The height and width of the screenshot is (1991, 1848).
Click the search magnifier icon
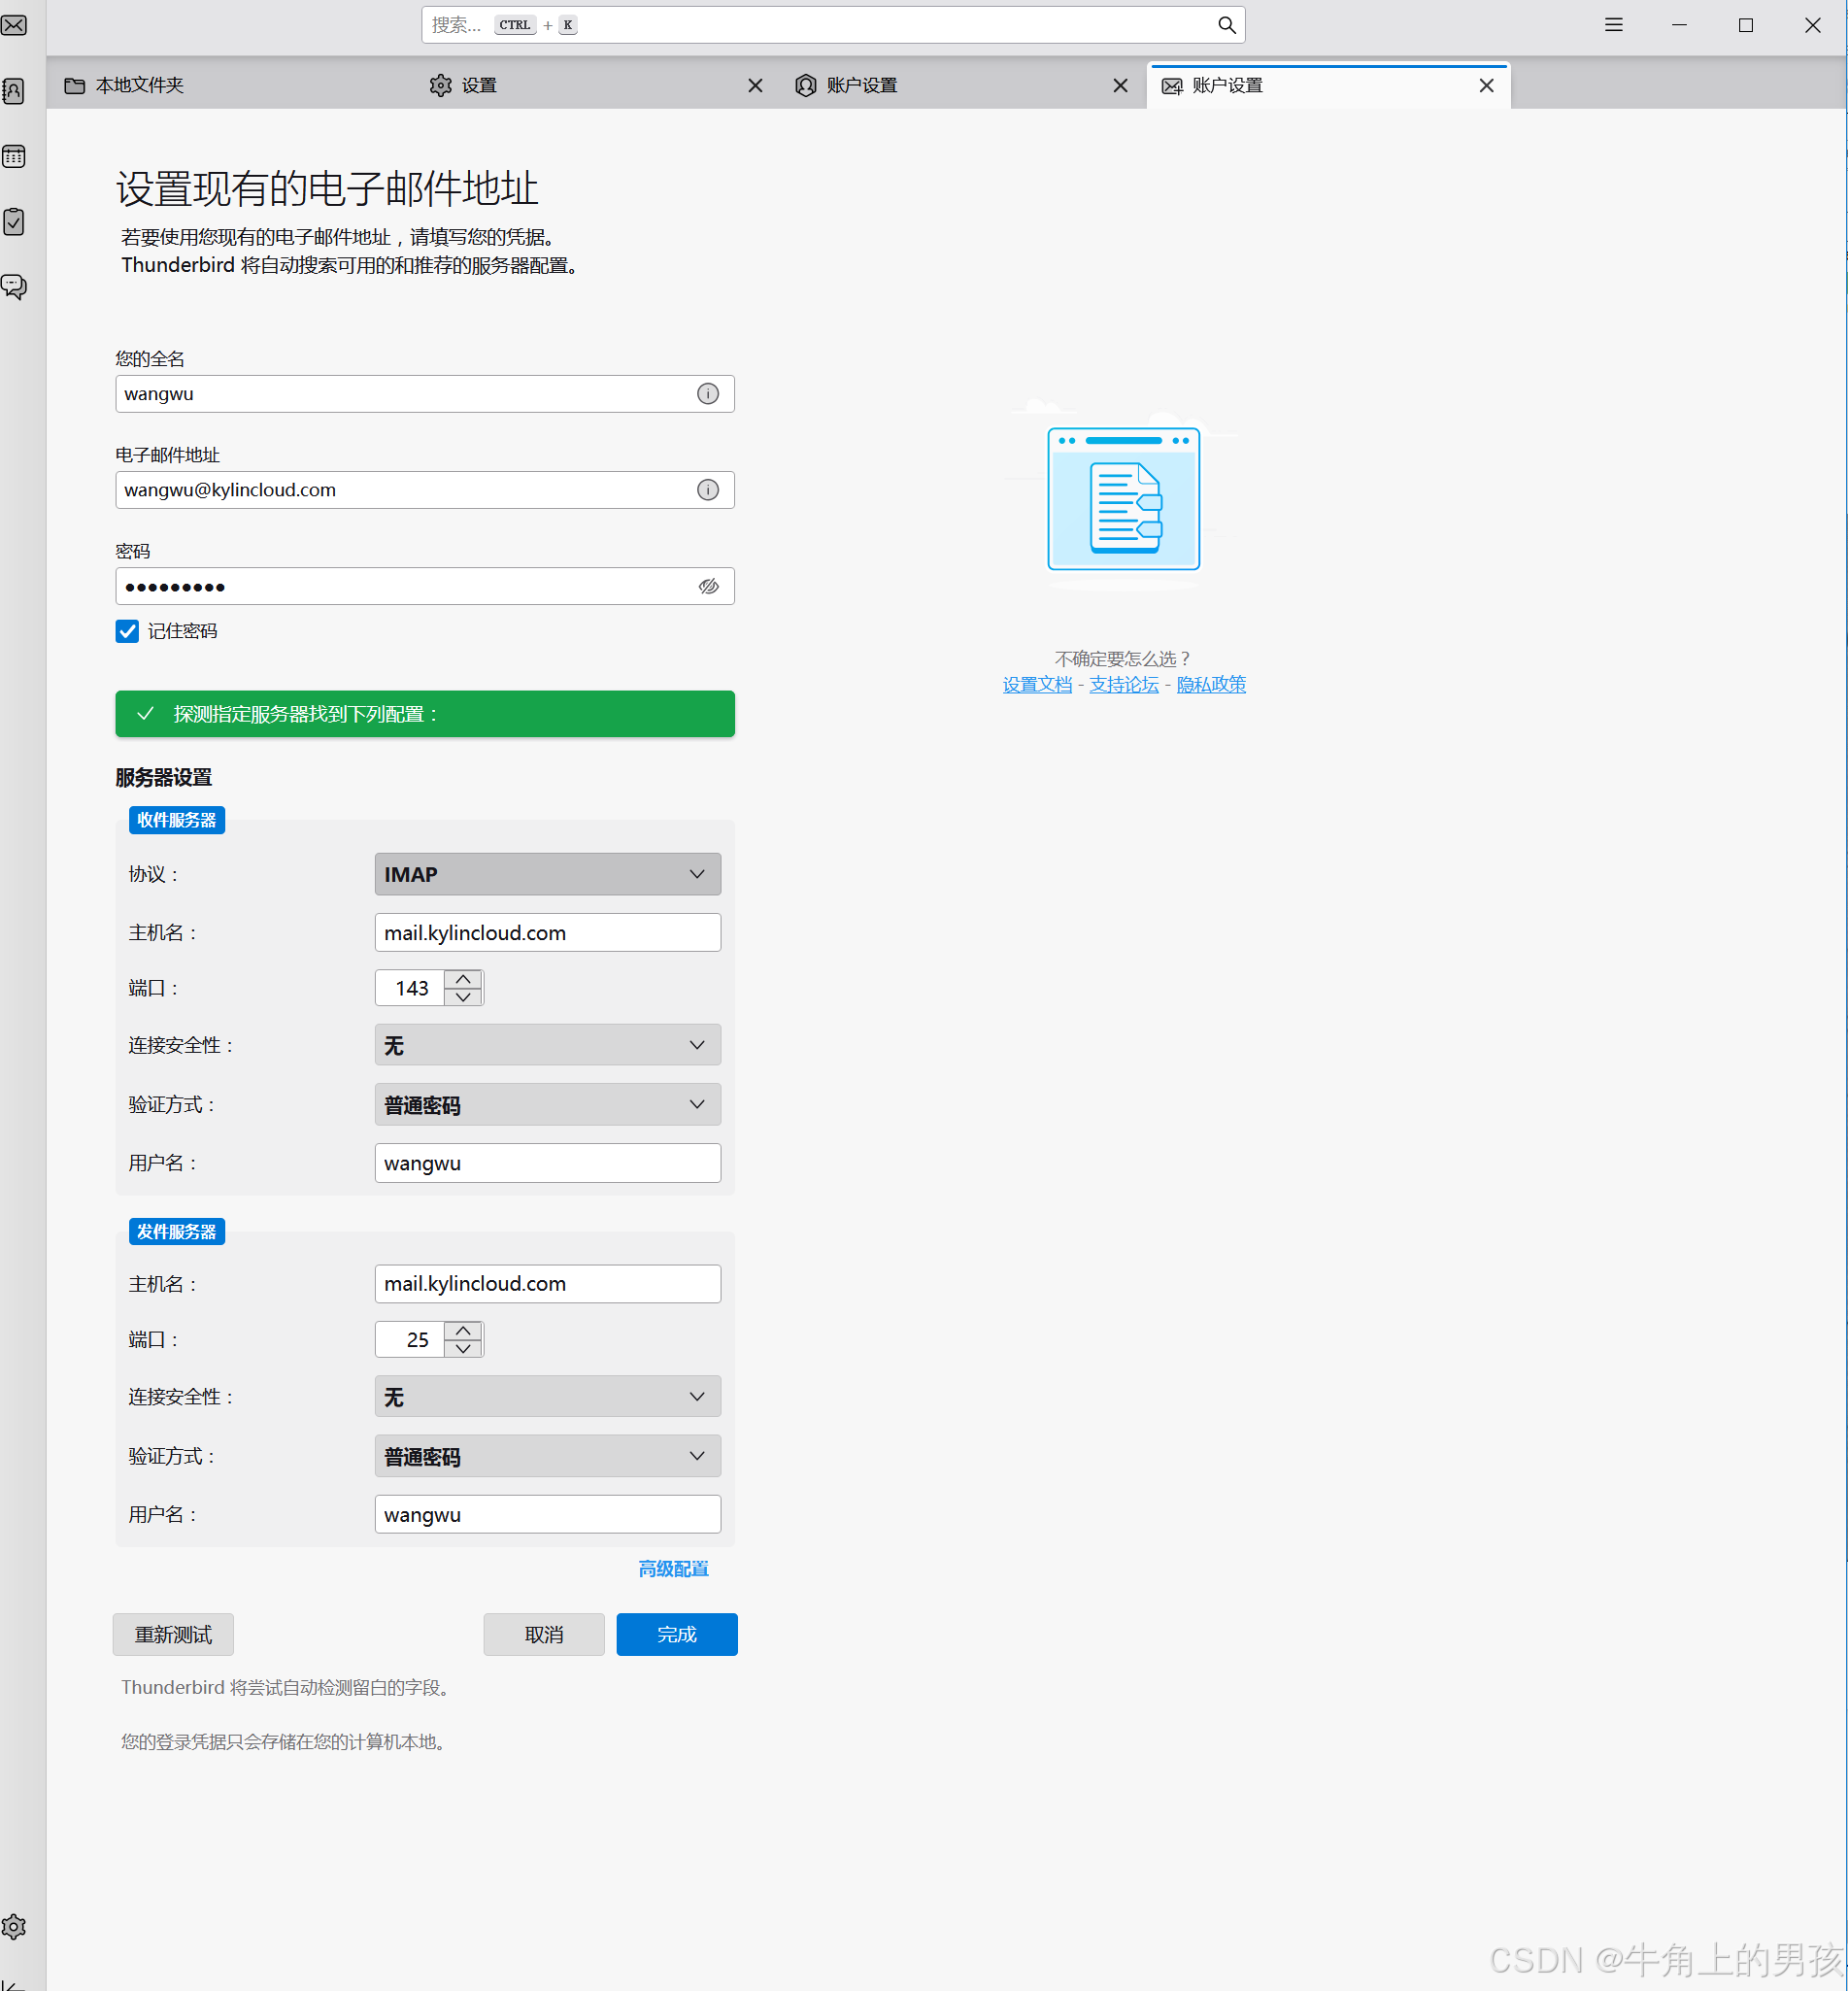(x=1226, y=25)
